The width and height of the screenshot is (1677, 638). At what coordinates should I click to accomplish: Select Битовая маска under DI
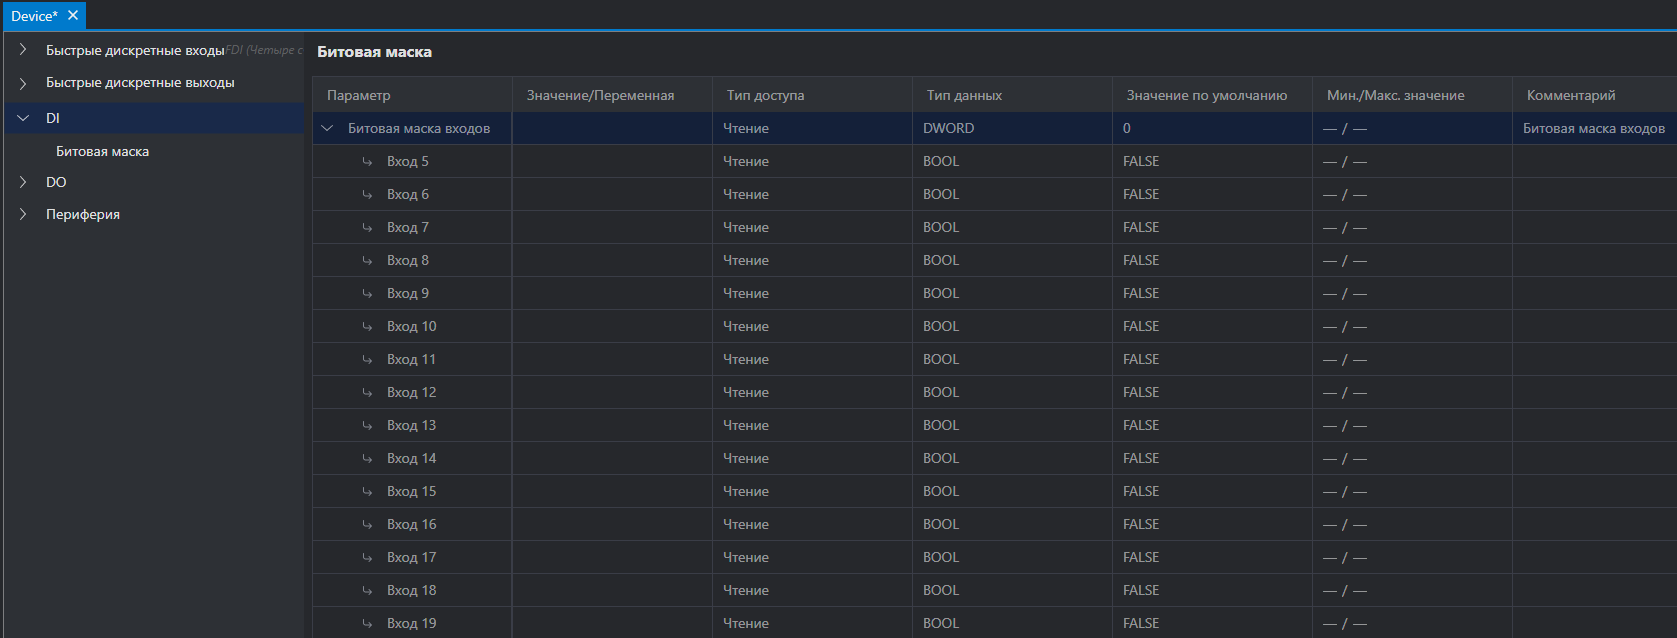tap(102, 151)
